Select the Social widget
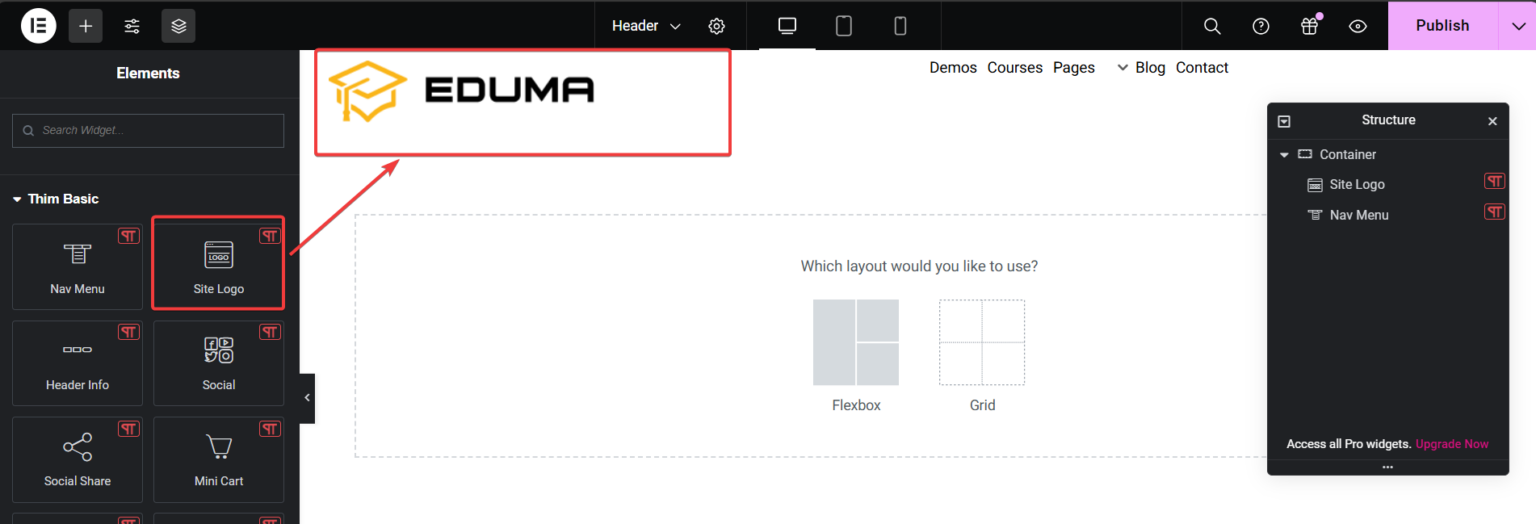 point(218,363)
